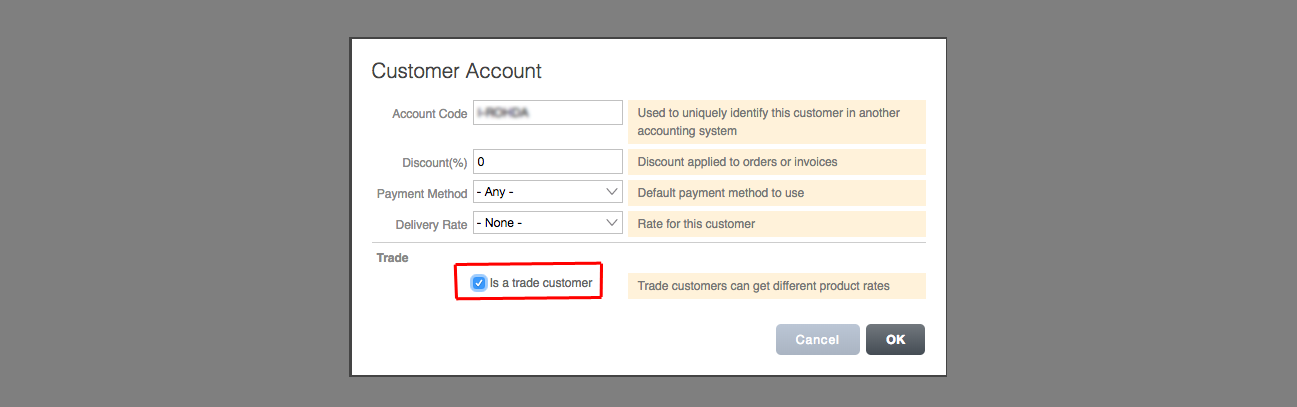Focus the Account Code input field
This screenshot has height=407, width=1297.
[x=547, y=113]
